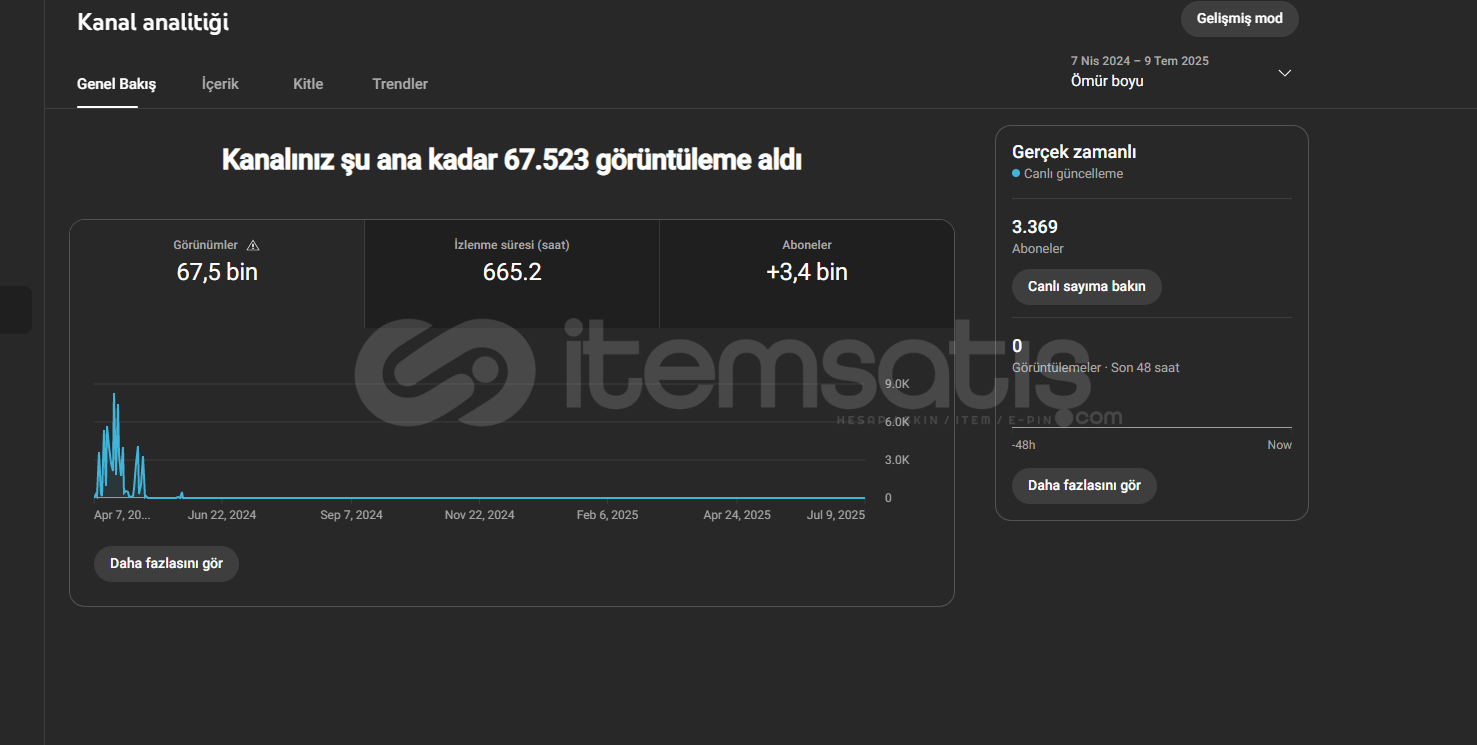Click the warning icon next to Görünümler
1477x745 pixels.
(x=253, y=245)
